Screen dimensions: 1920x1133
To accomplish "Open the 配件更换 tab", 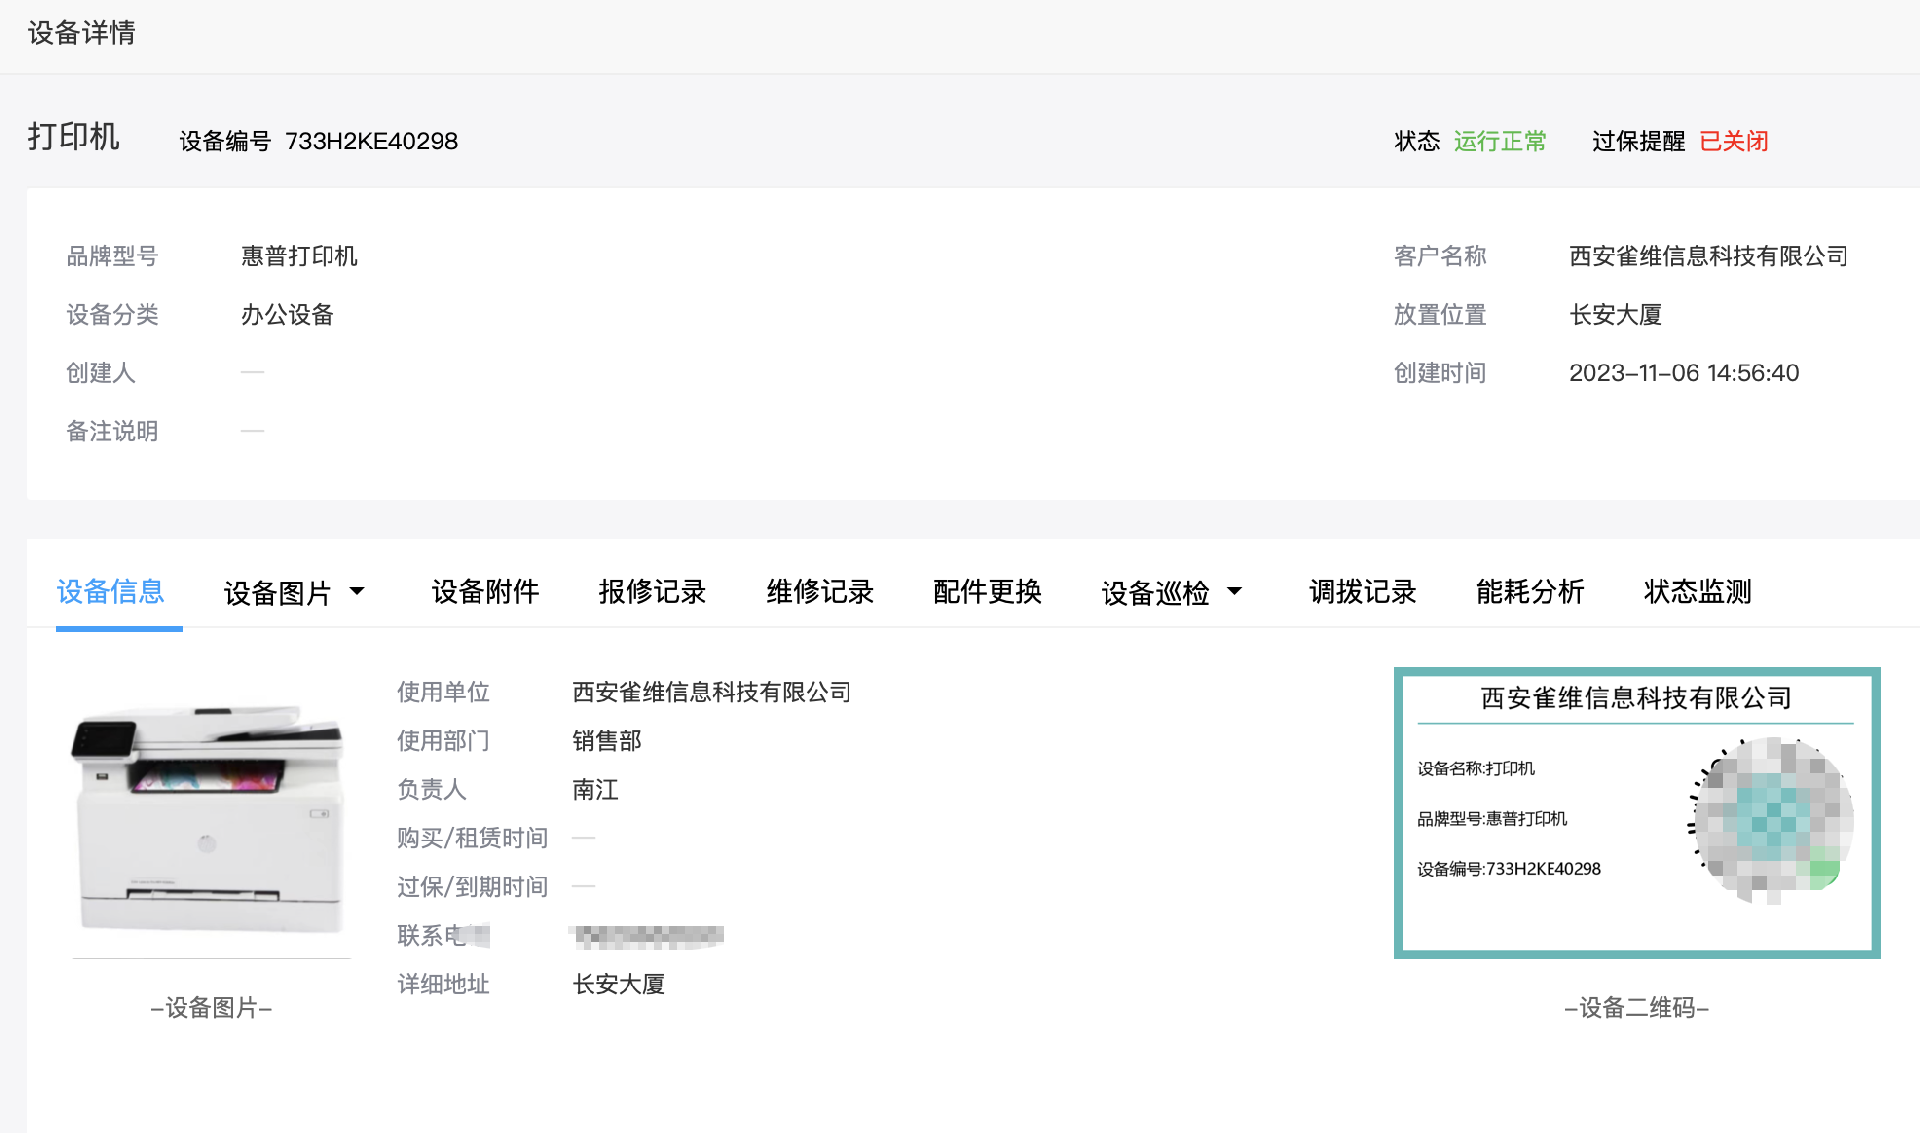I will 987,592.
